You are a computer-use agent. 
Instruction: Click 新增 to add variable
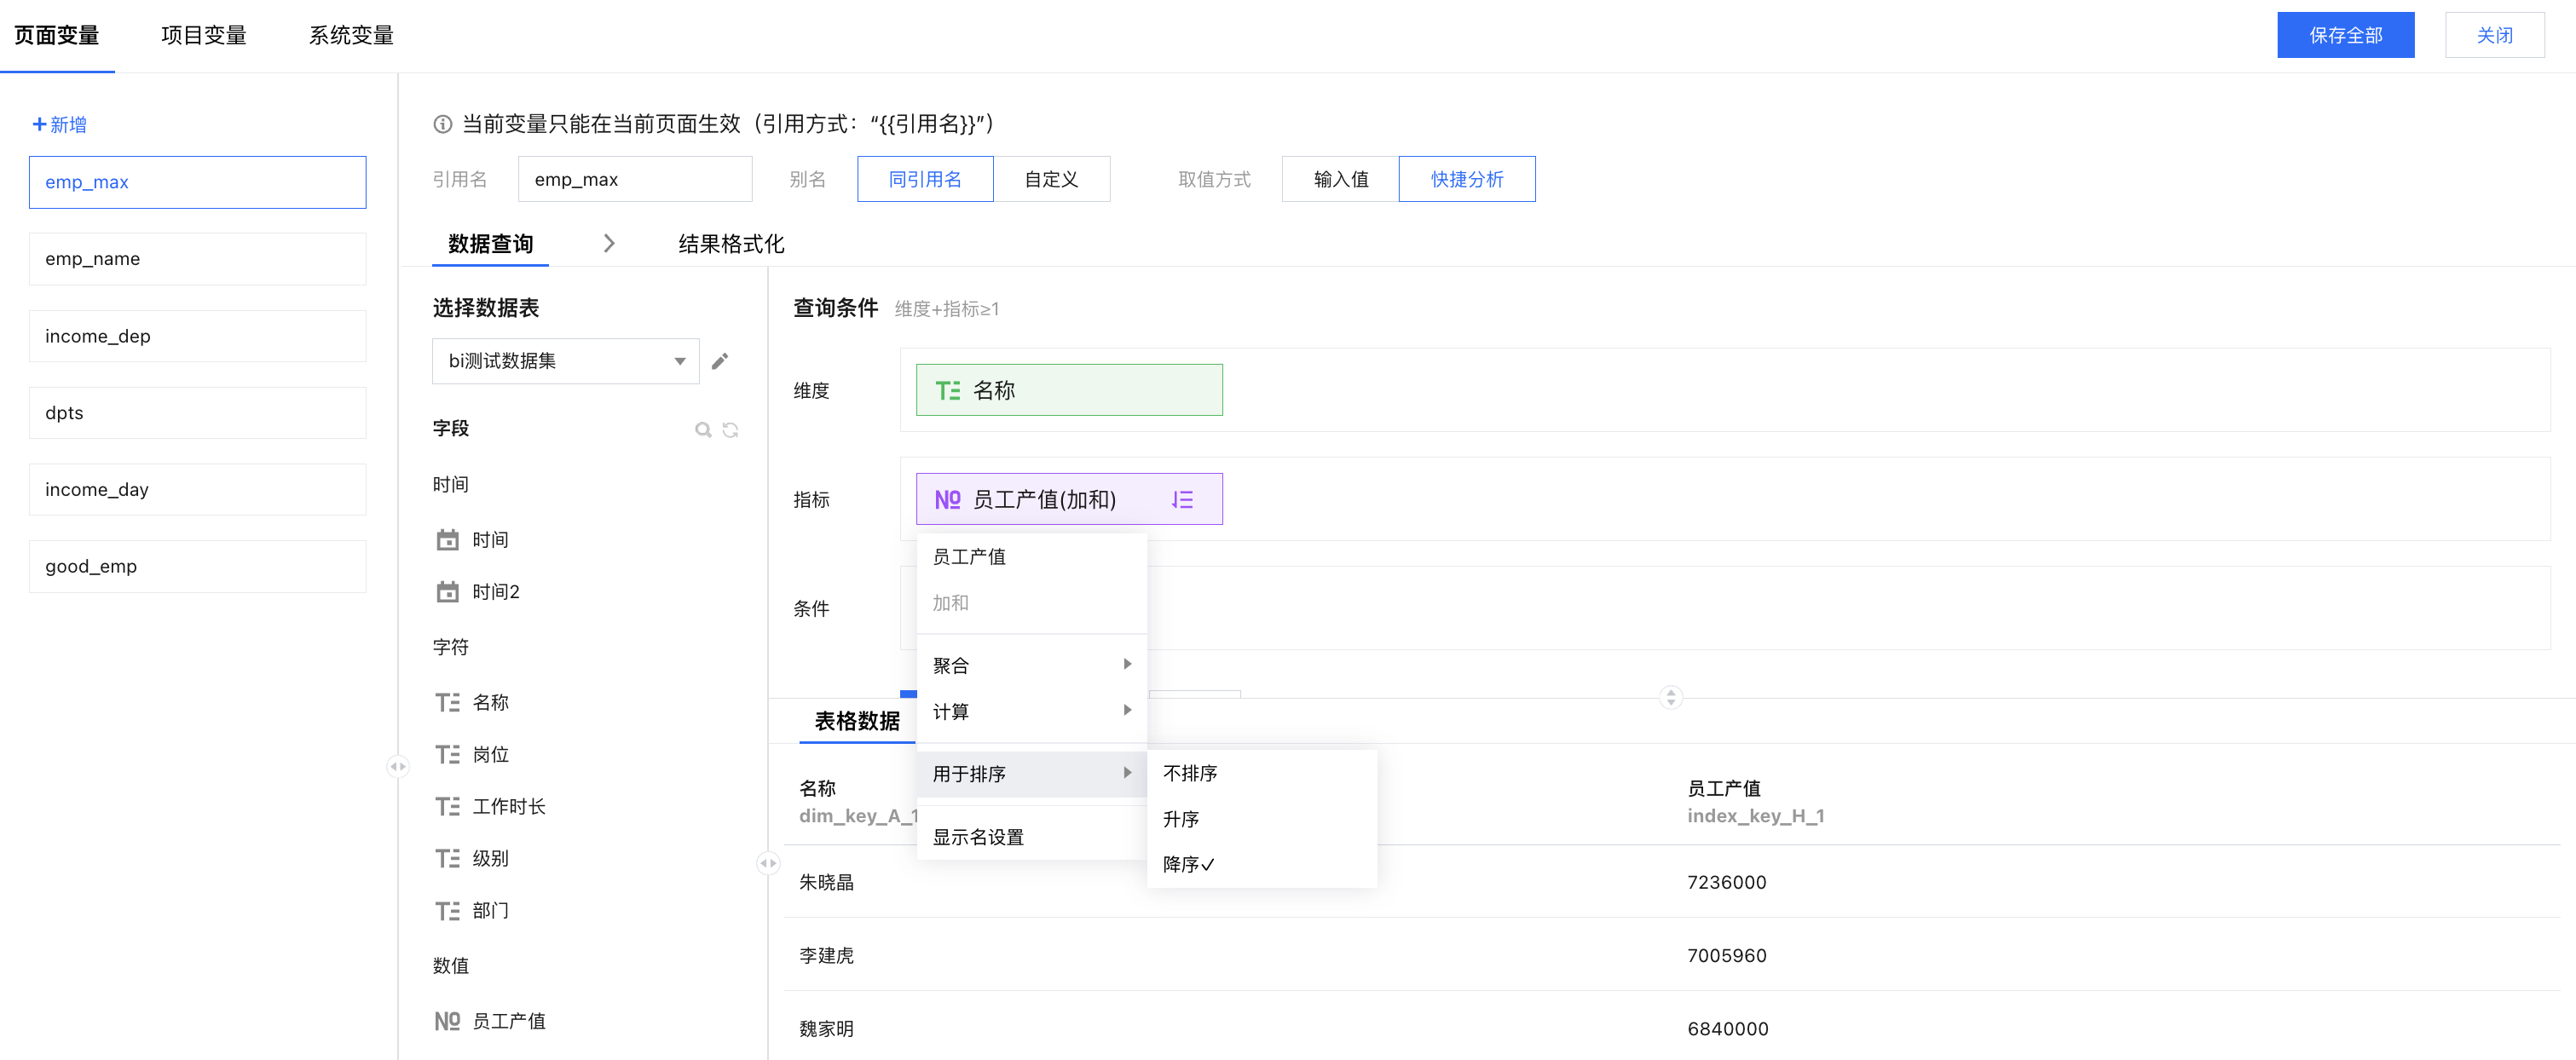click(x=60, y=125)
